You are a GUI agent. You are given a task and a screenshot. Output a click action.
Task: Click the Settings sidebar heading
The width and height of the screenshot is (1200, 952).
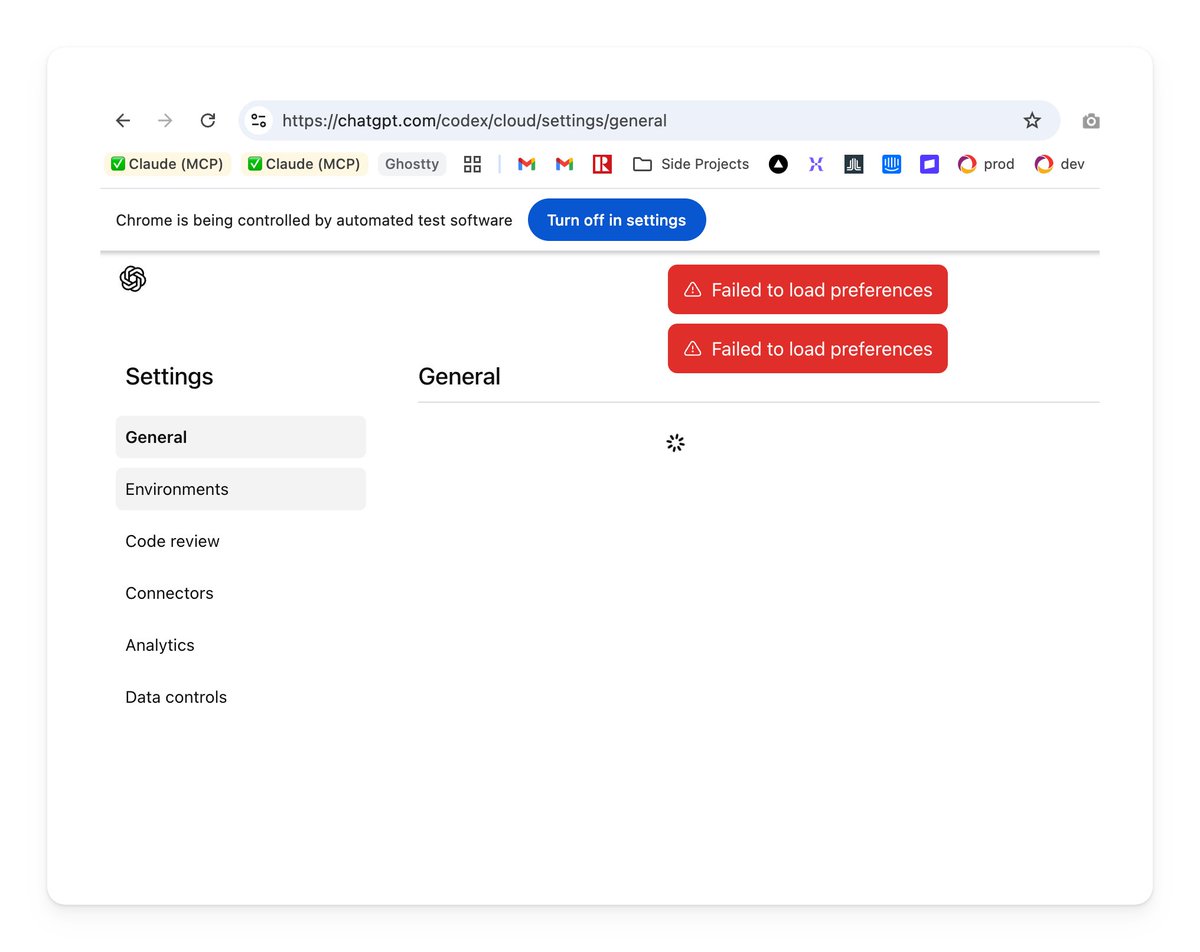point(169,376)
